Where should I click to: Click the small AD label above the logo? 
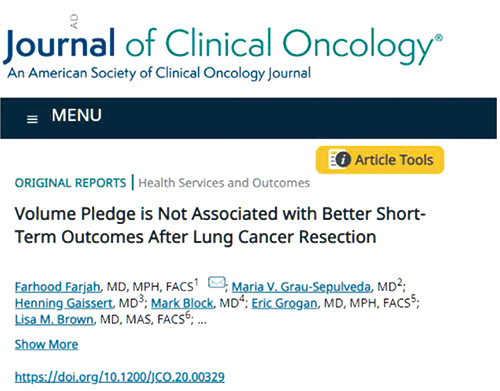tap(74, 21)
